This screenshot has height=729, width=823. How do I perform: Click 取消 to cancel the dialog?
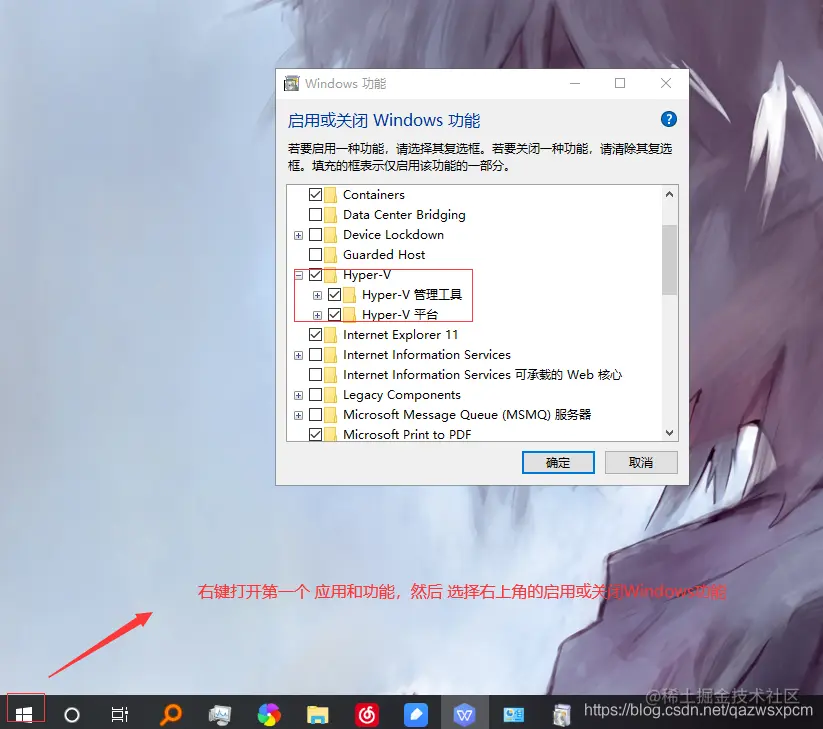(641, 462)
